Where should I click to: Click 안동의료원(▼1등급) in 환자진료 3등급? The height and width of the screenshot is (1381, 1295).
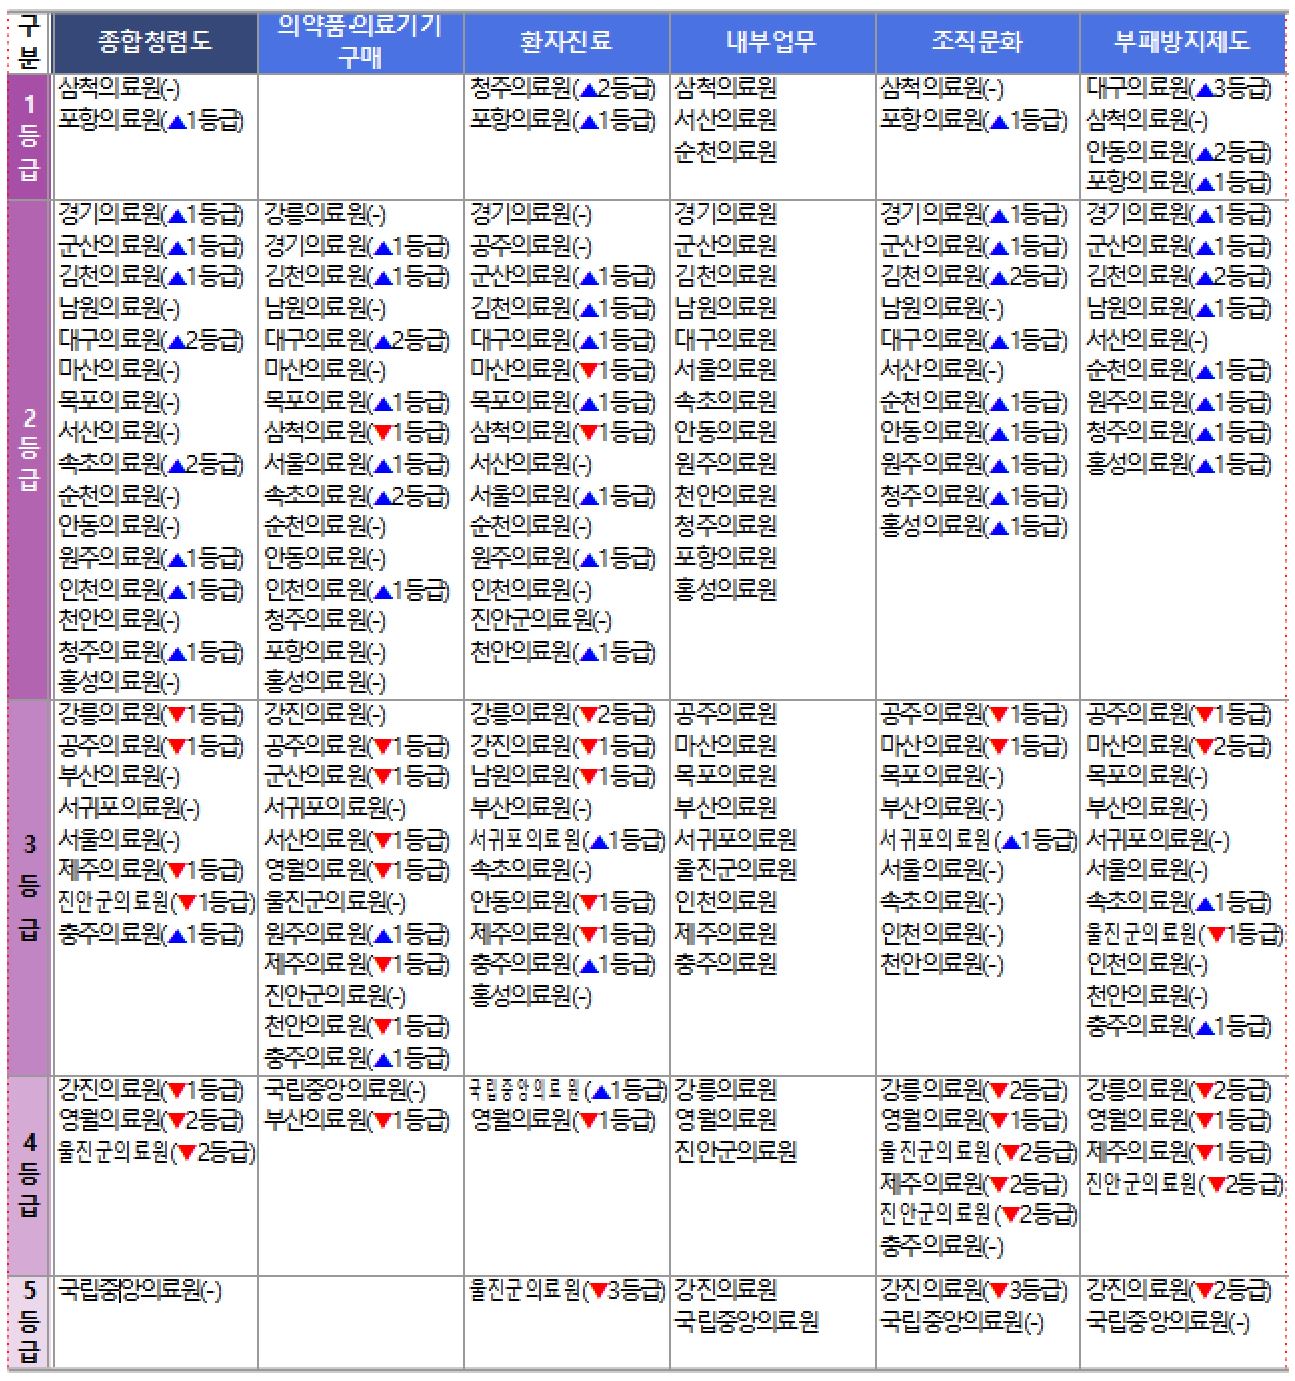(x=563, y=902)
